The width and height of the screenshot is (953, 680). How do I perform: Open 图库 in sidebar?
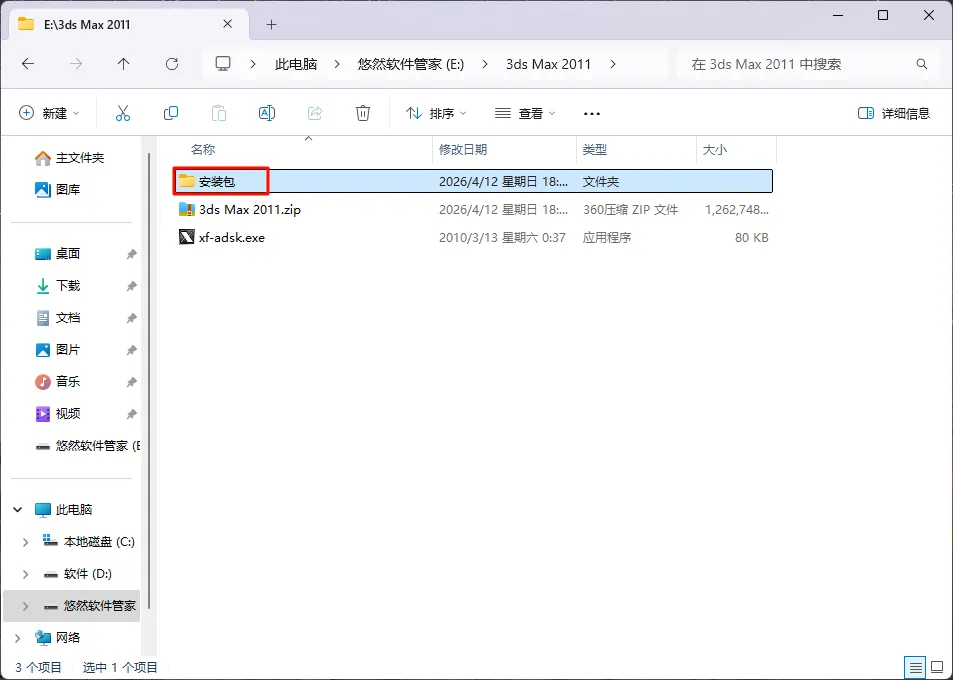coord(57,190)
